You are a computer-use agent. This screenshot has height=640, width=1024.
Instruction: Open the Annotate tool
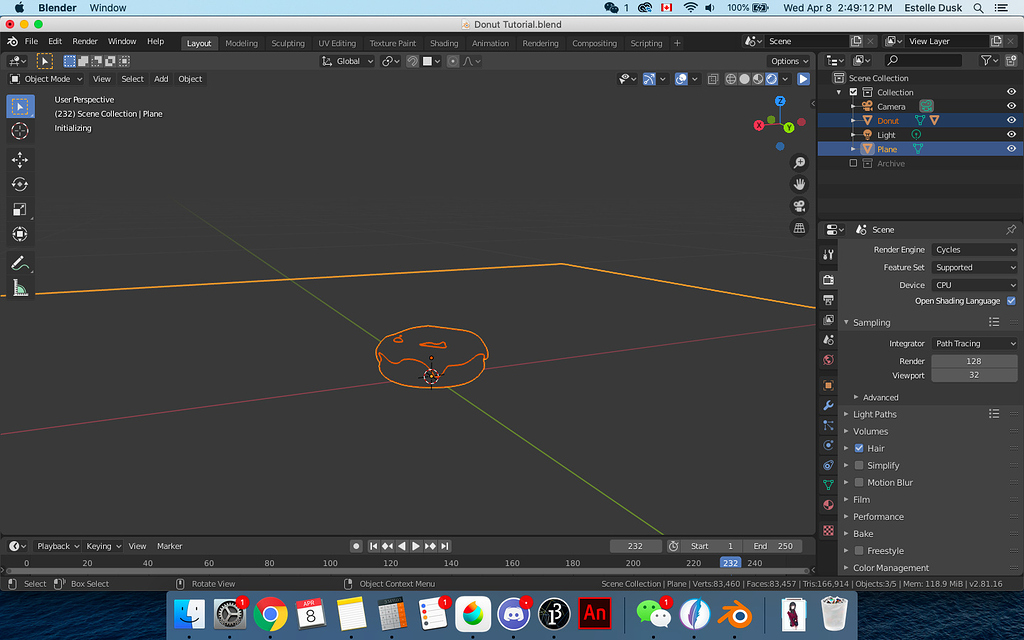click(20, 263)
